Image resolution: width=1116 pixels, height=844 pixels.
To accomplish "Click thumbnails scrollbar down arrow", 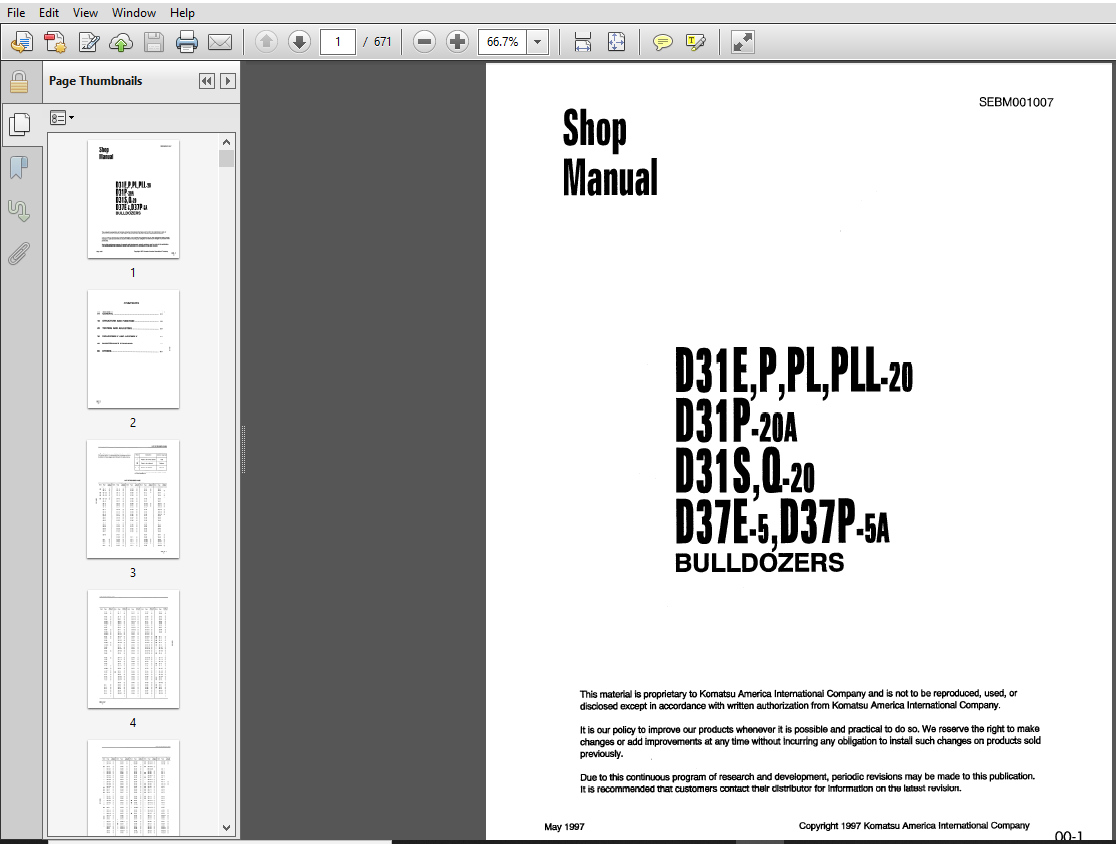I will (226, 828).
